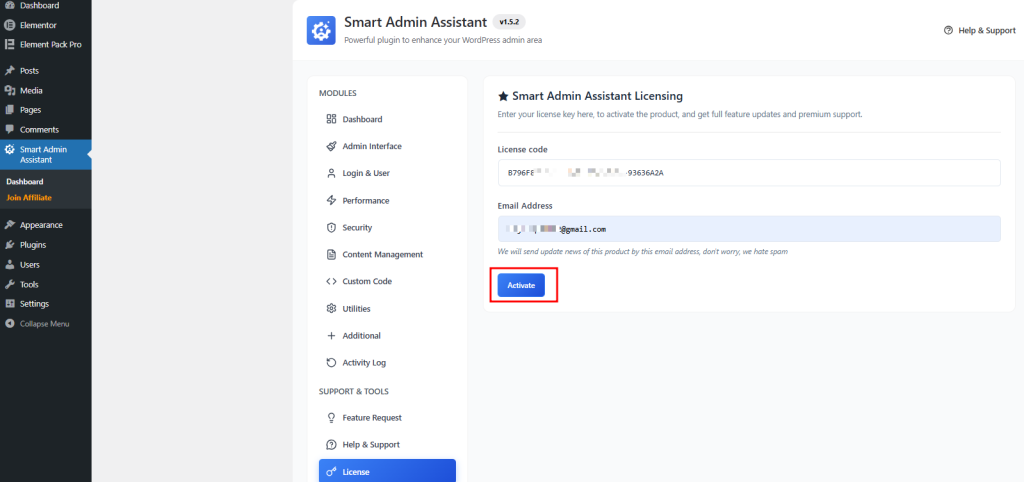Click the Activate button
This screenshot has width=1024, height=482.
(x=521, y=285)
